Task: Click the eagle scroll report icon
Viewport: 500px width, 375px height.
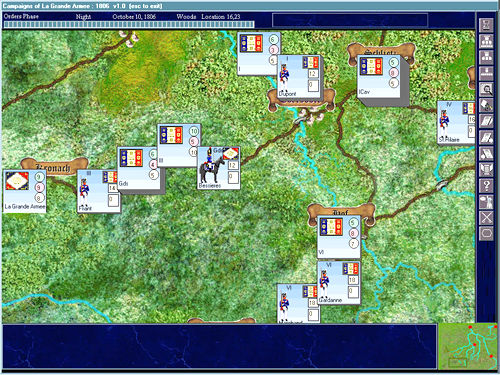Action: (x=486, y=170)
